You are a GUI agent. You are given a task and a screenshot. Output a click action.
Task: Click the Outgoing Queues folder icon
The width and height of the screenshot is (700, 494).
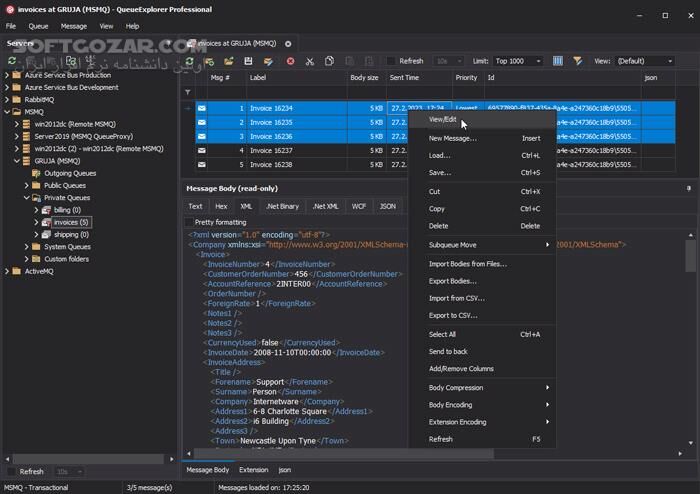click(35, 173)
